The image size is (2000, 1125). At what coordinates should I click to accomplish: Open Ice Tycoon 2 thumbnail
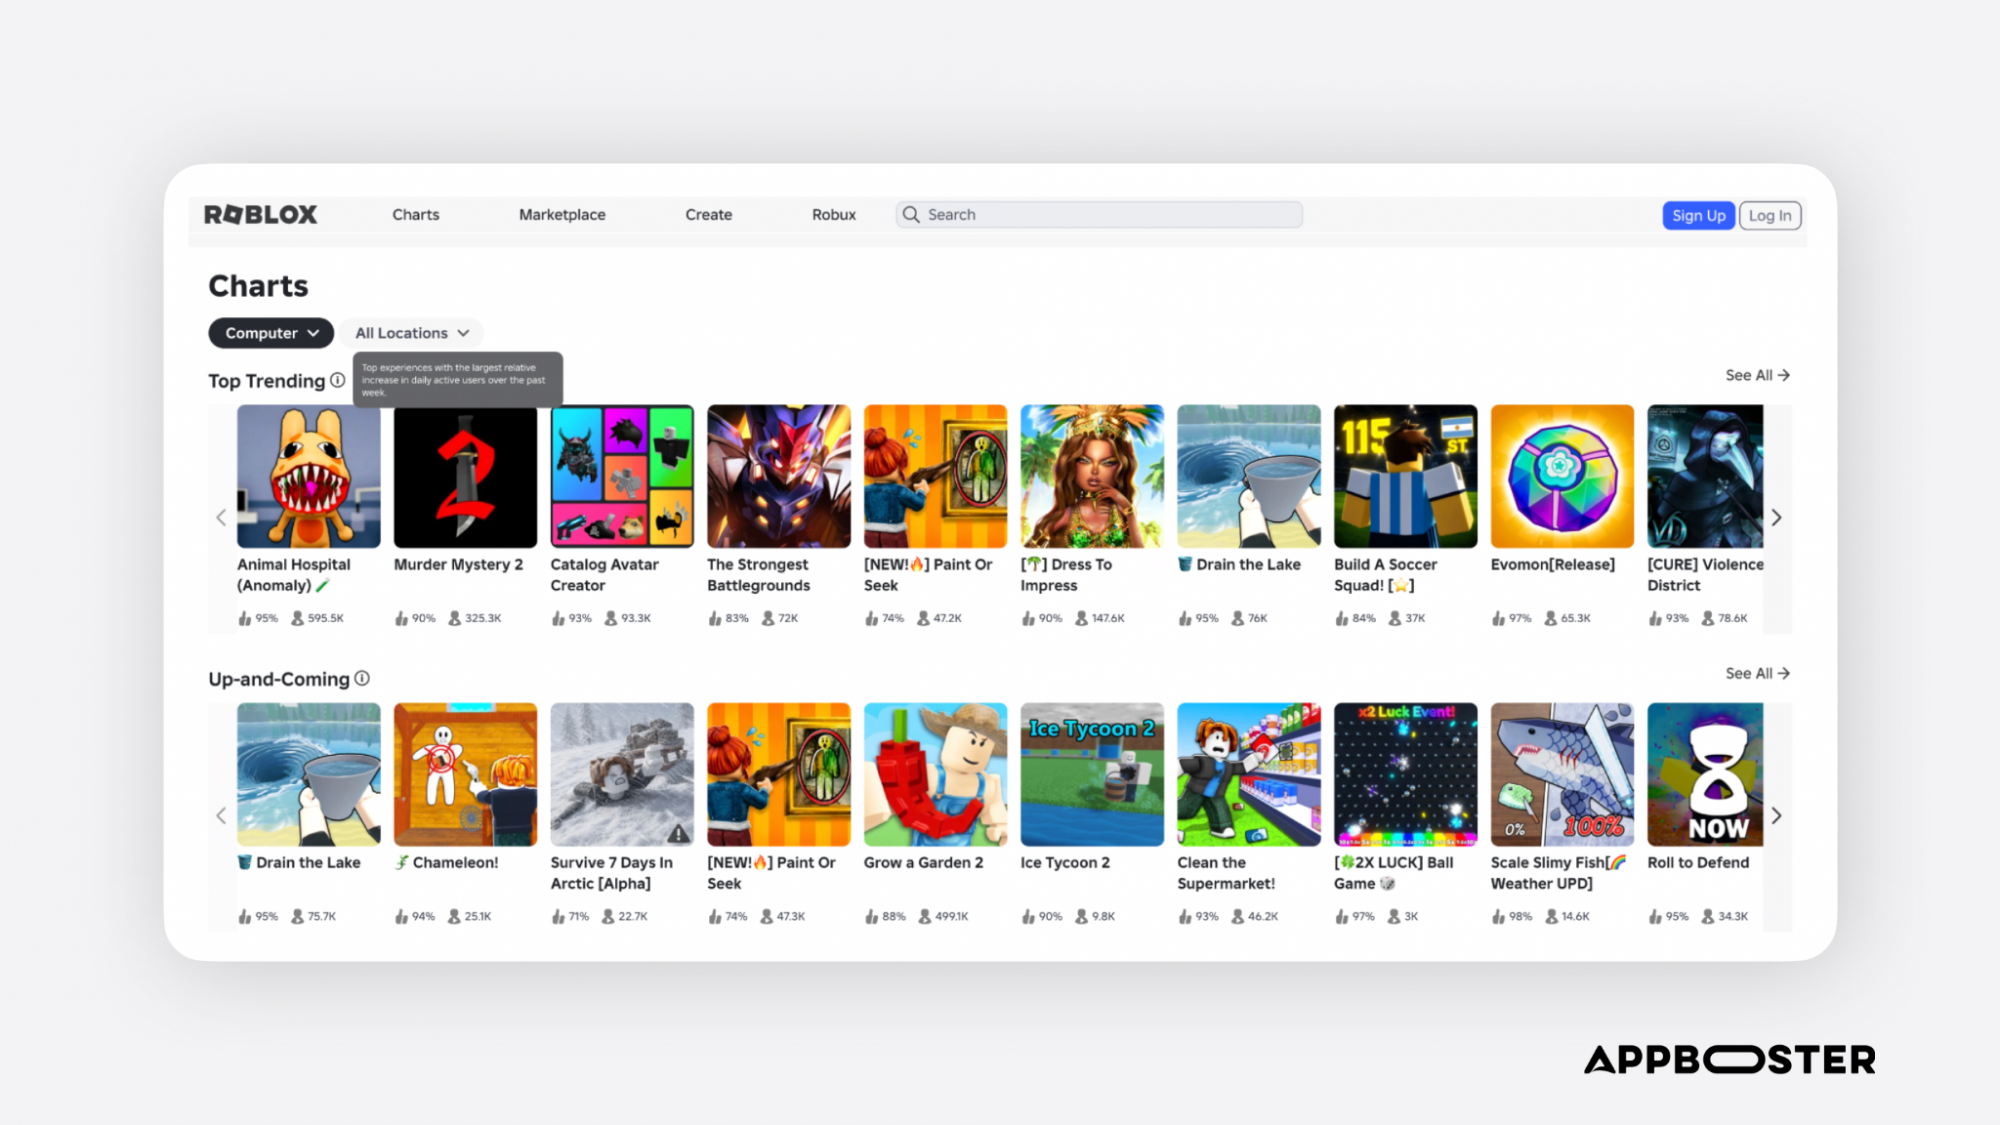[x=1092, y=774]
